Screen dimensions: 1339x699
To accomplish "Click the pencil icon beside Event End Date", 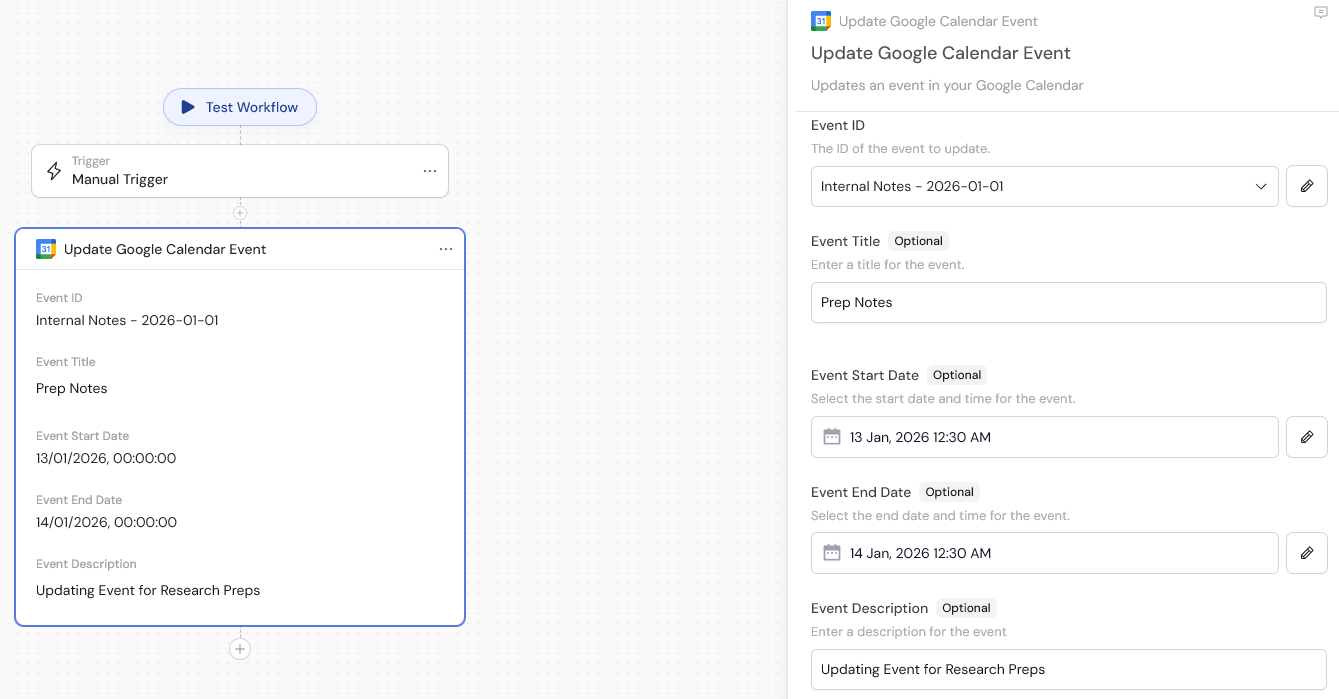I will (1307, 553).
